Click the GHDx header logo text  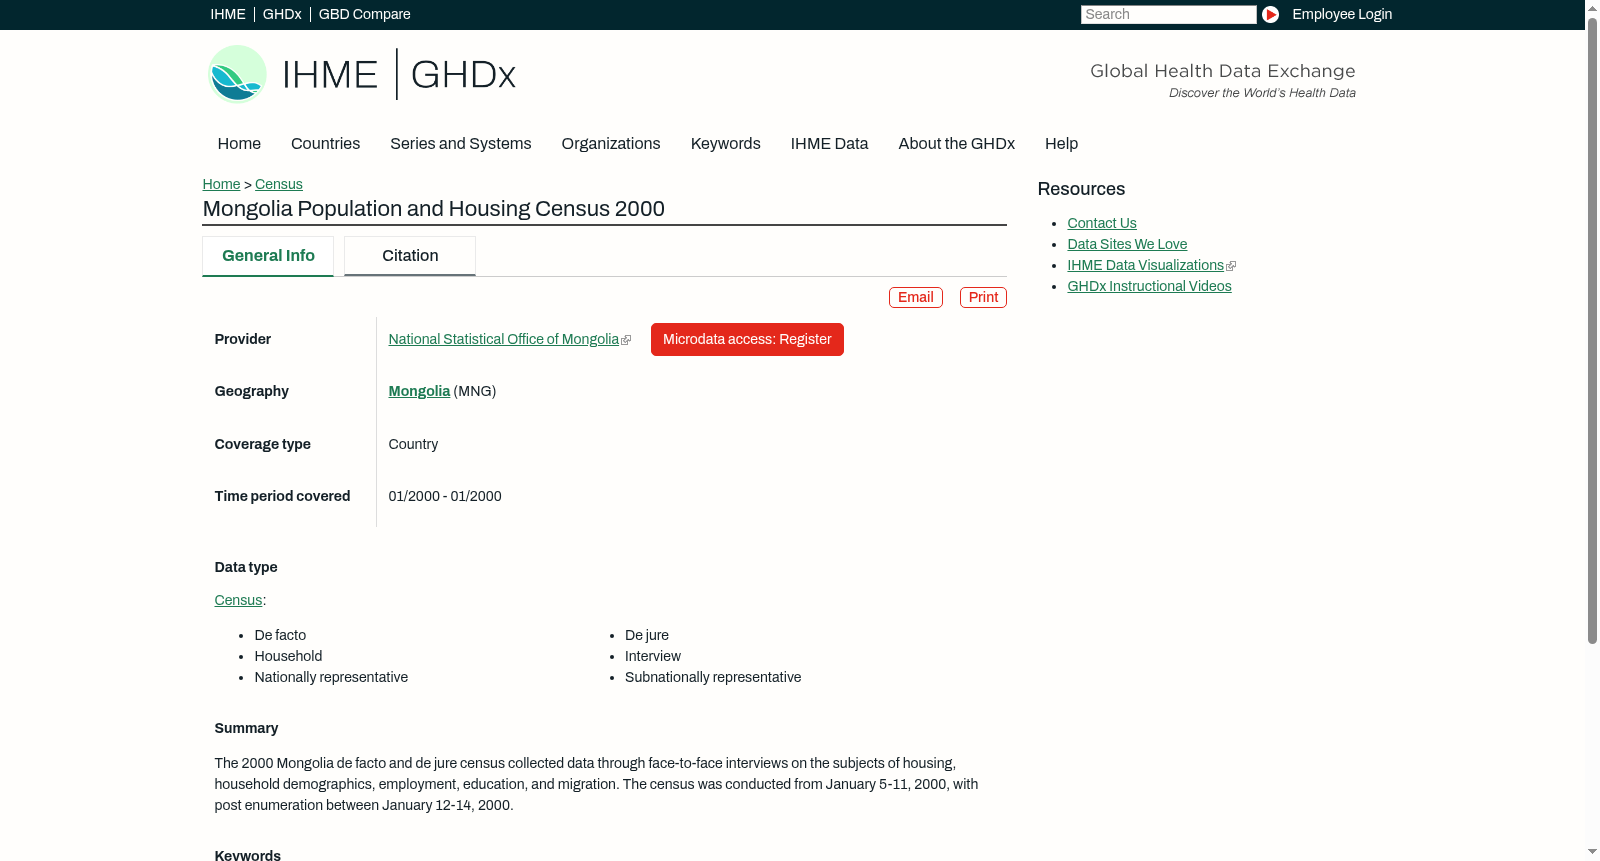(x=463, y=75)
